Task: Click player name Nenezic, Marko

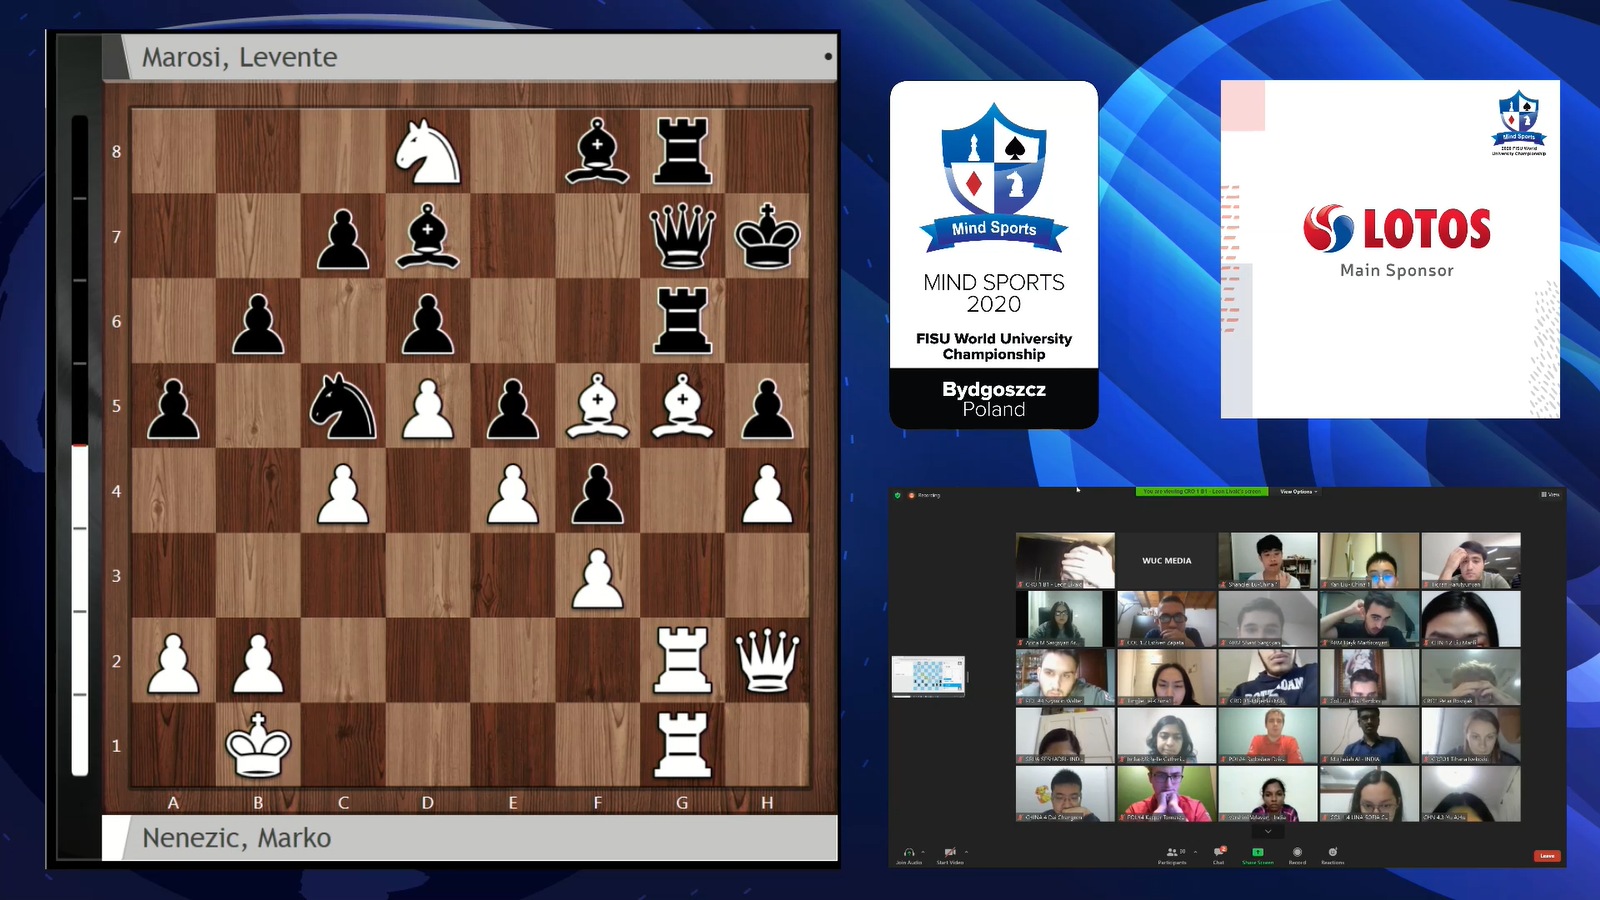Action: point(236,838)
